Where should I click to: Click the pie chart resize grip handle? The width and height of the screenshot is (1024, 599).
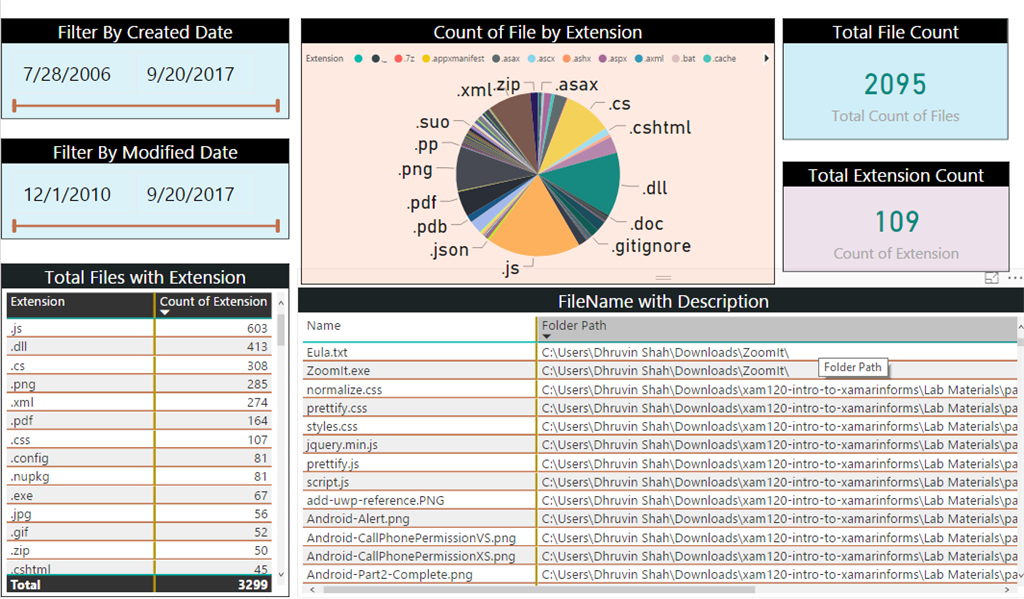(664, 278)
